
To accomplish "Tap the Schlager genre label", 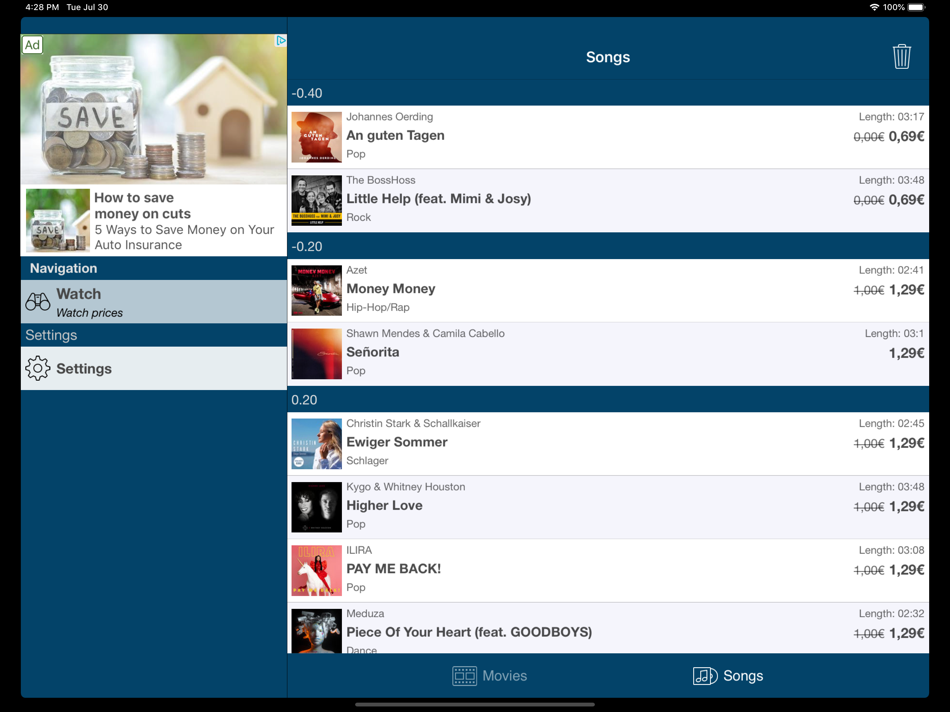I will click(367, 461).
